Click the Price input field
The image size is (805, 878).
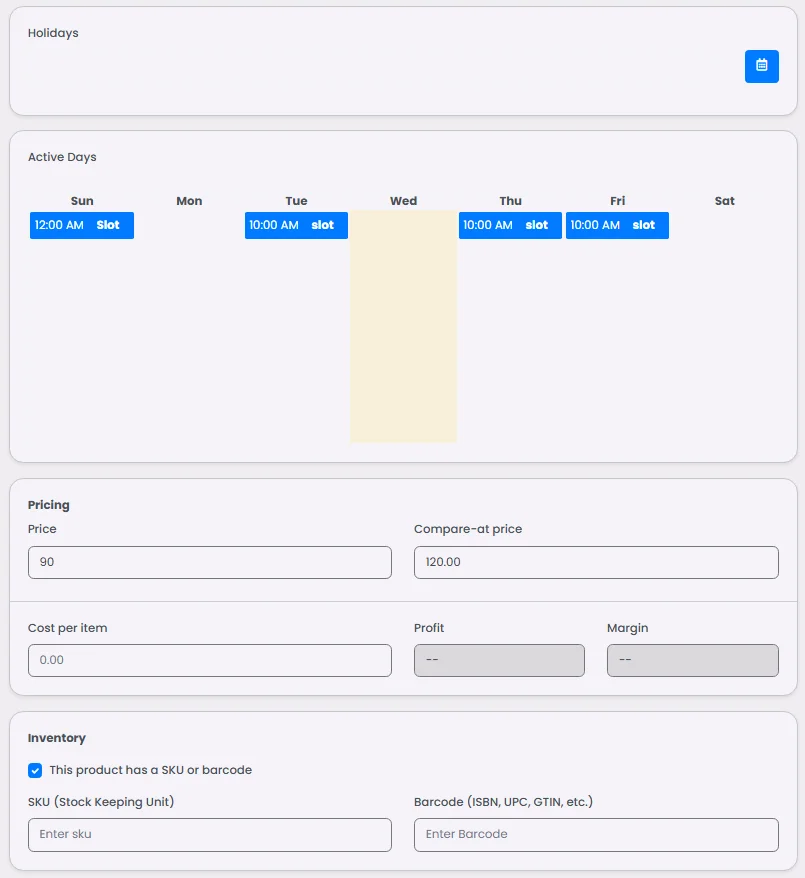210,562
